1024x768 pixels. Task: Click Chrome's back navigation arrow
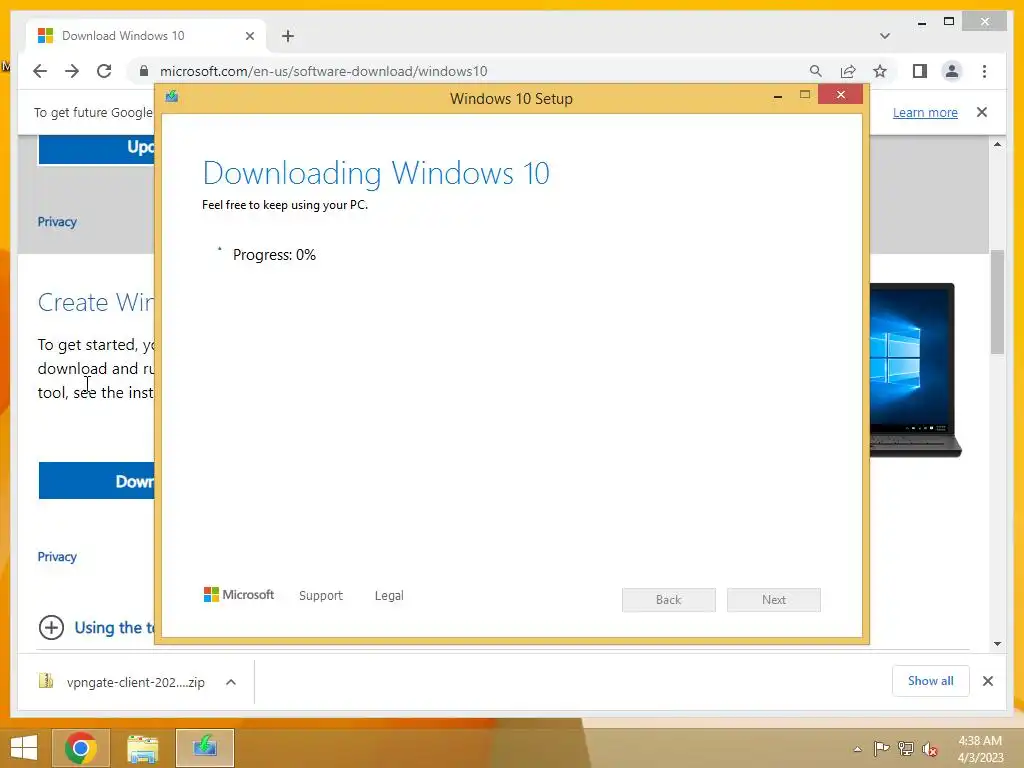(x=40, y=71)
